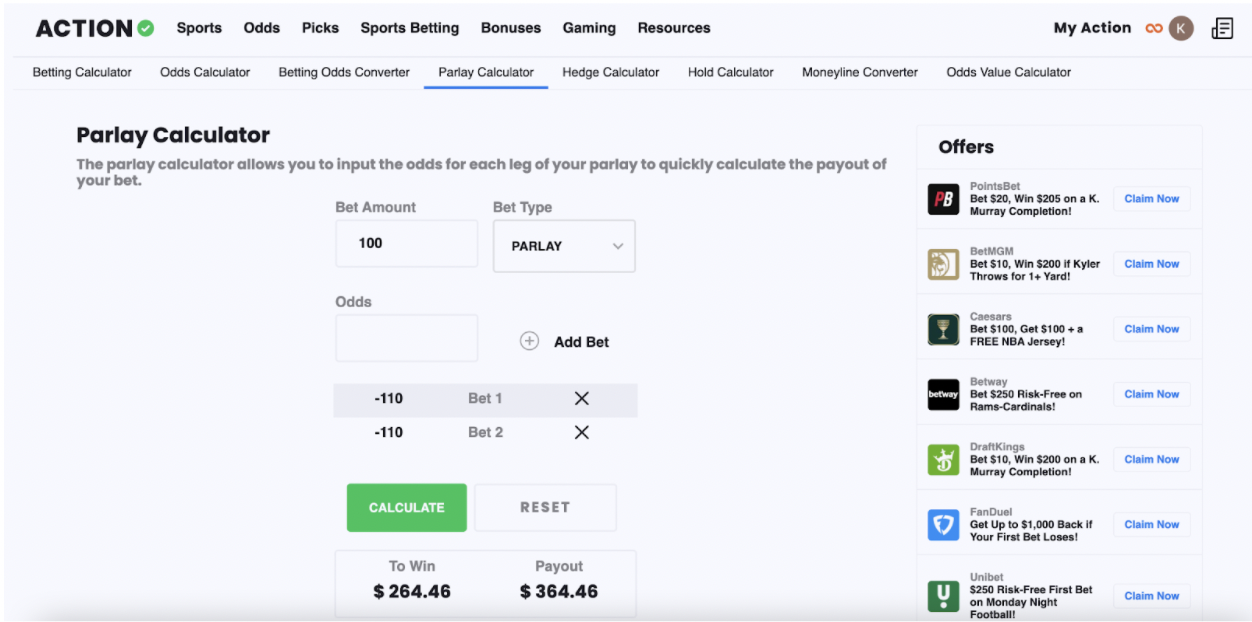
Task: Open the bet slip icon
Action: tap(1222, 28)
